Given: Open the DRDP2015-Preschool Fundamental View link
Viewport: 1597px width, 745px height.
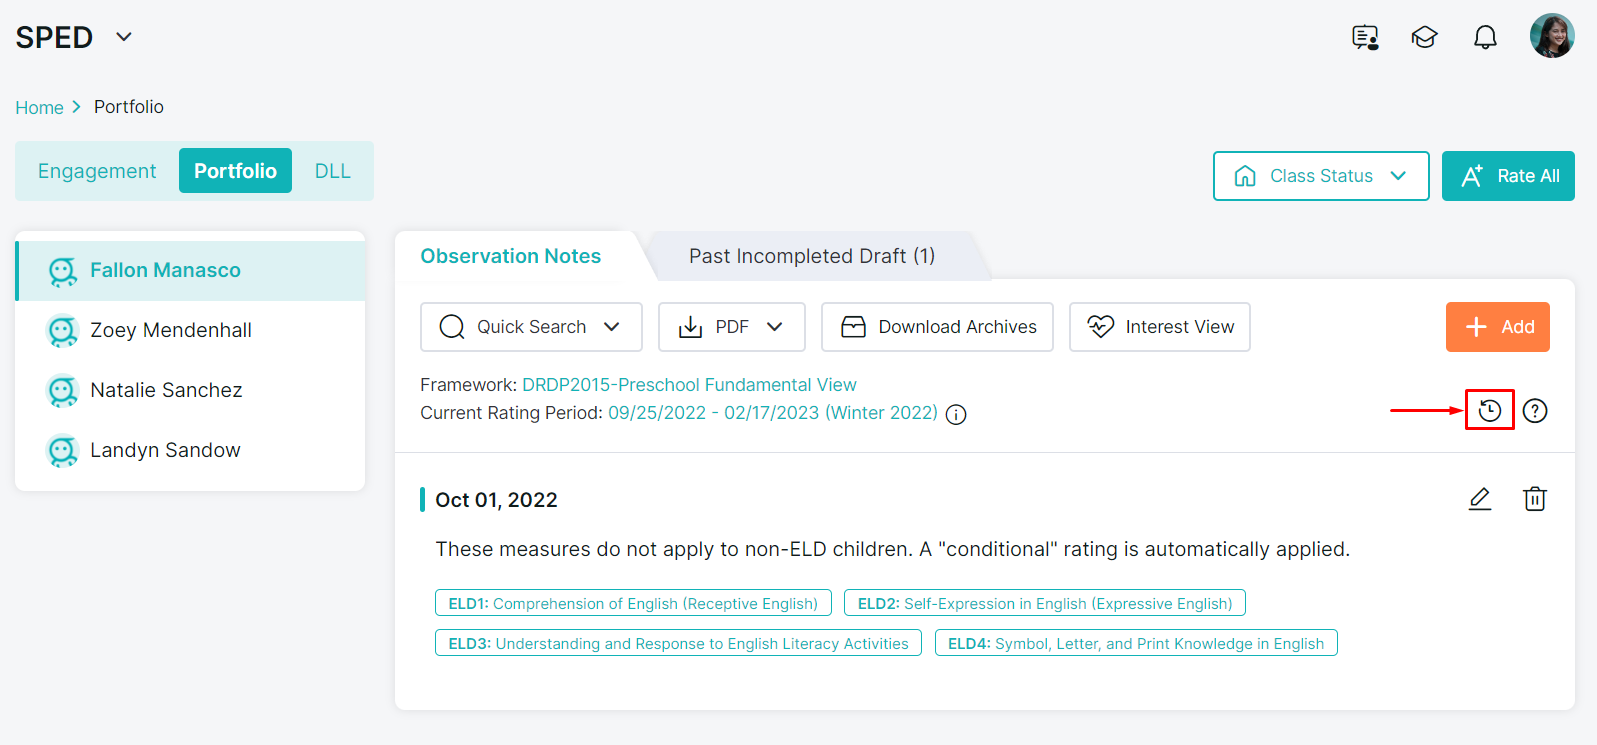Looking at the screenshot, I should click(689, 385).
